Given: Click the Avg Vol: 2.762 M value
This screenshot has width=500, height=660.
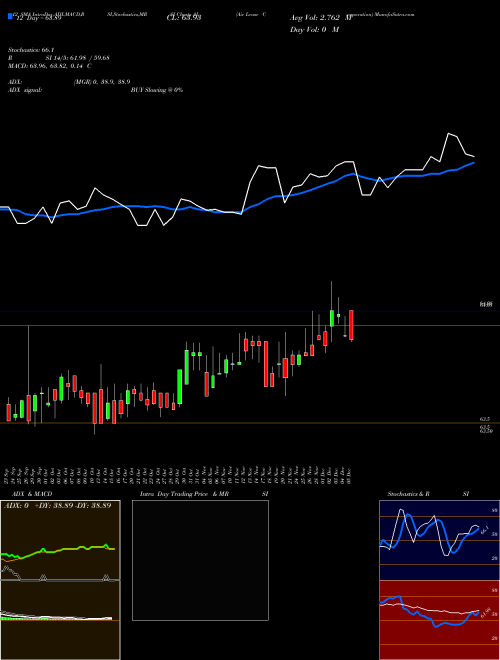Looking at the screenshot, I should coord(321,18).
